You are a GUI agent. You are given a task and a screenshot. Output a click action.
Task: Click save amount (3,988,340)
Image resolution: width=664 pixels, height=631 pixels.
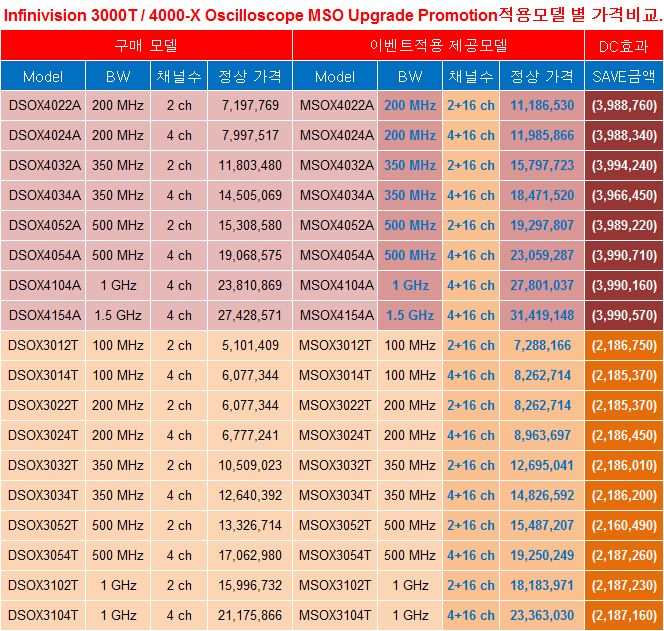coord(624,136)
